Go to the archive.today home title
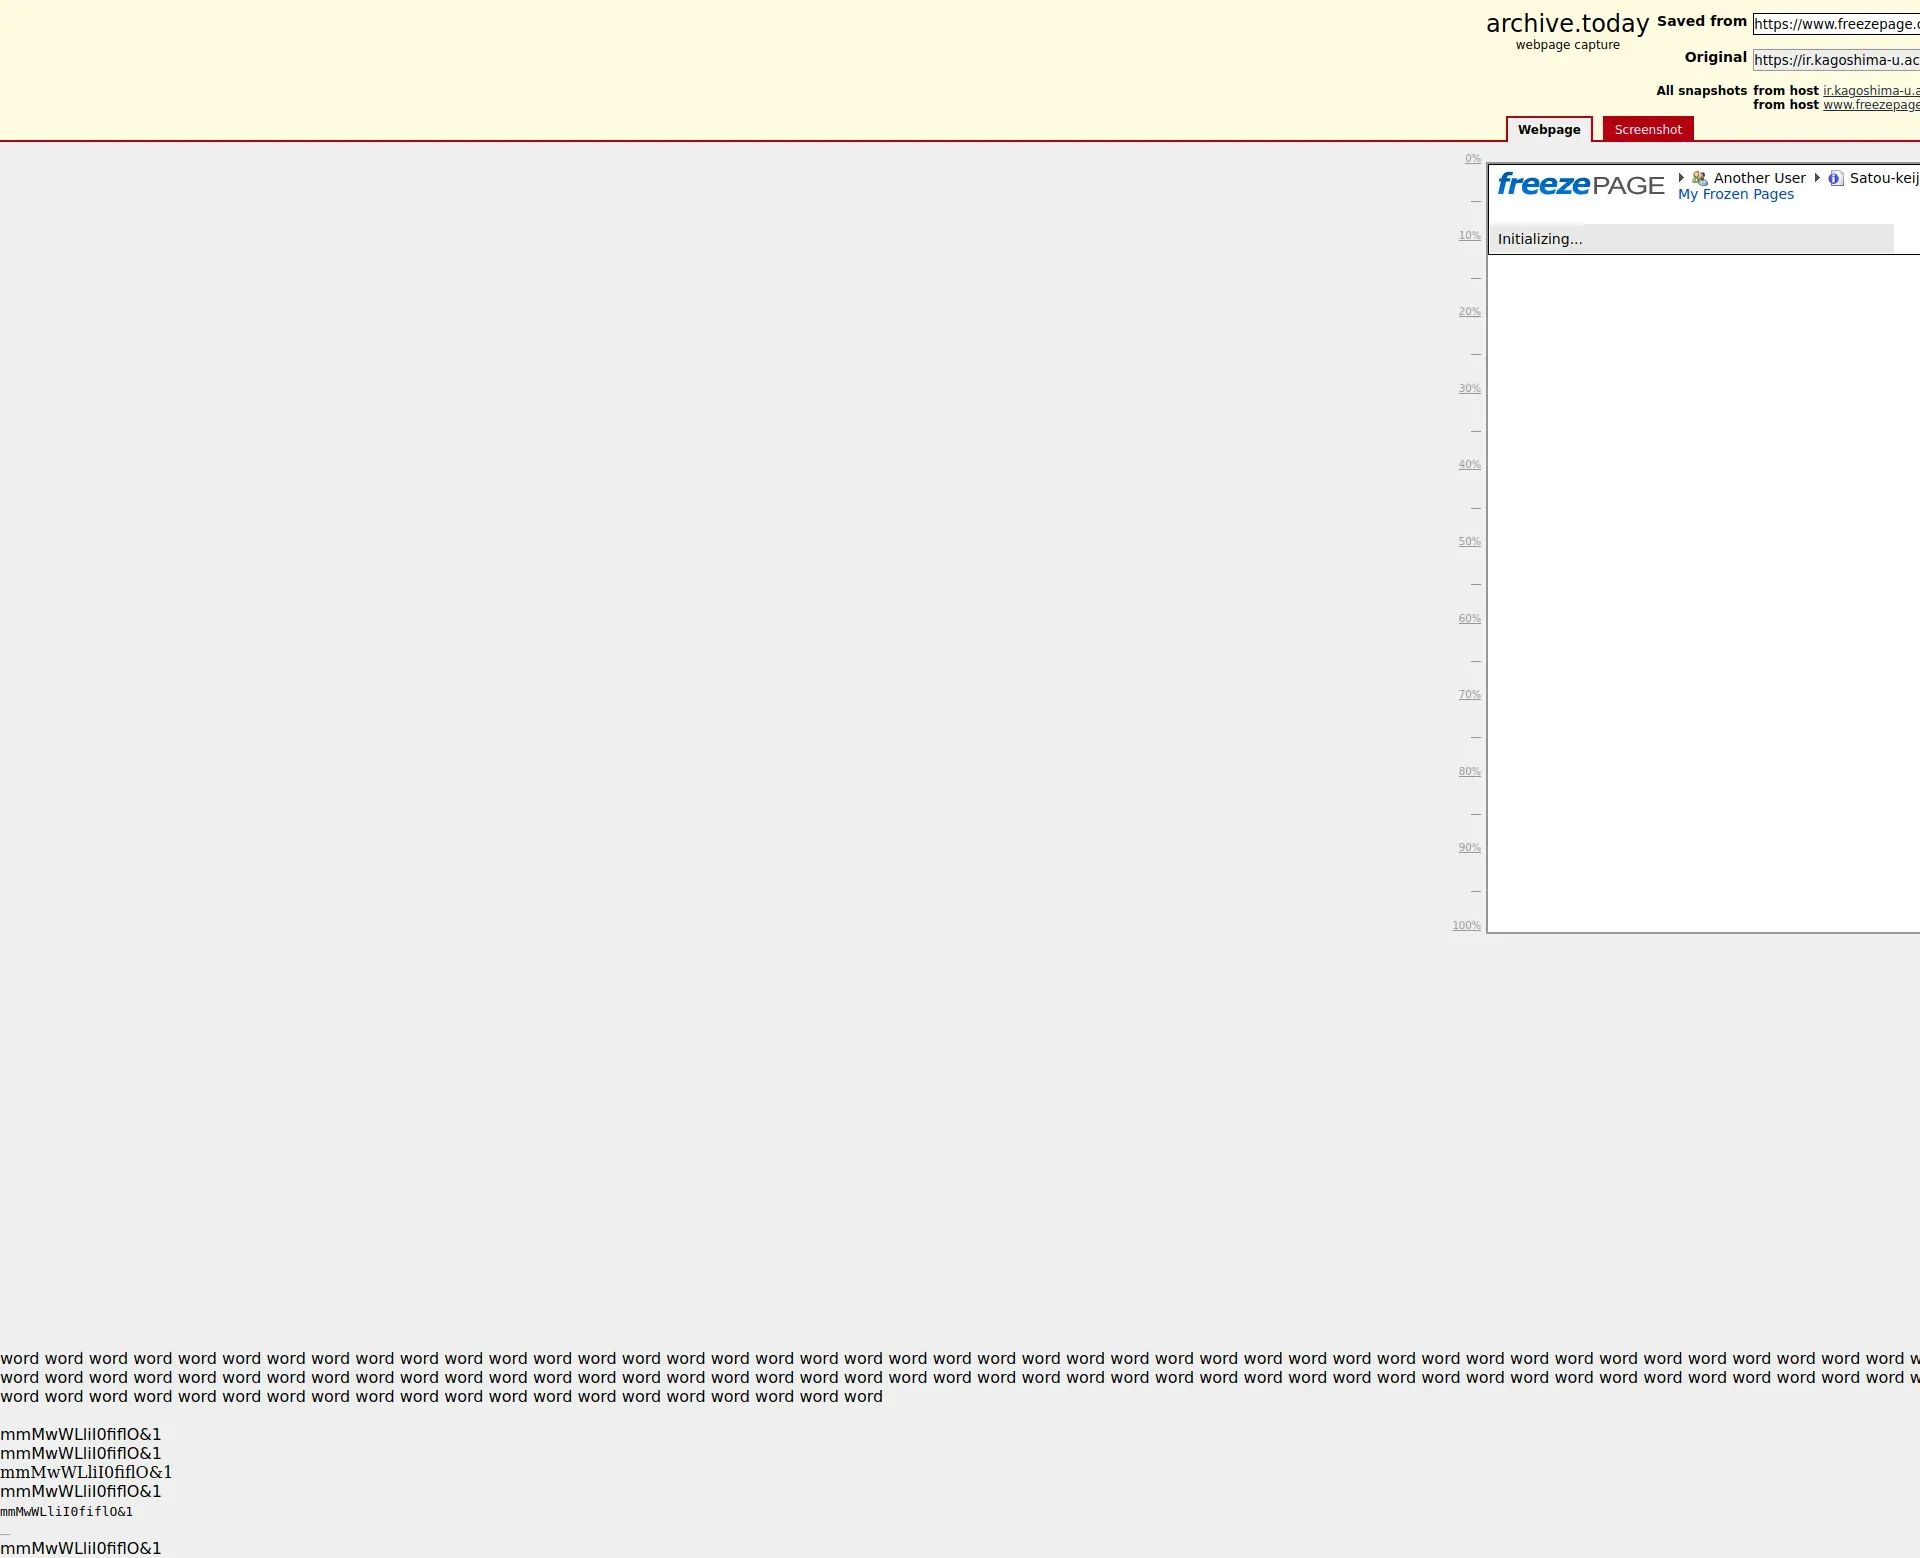The width and height of the screenshot is (1920, 1558). pos(1567,24)
